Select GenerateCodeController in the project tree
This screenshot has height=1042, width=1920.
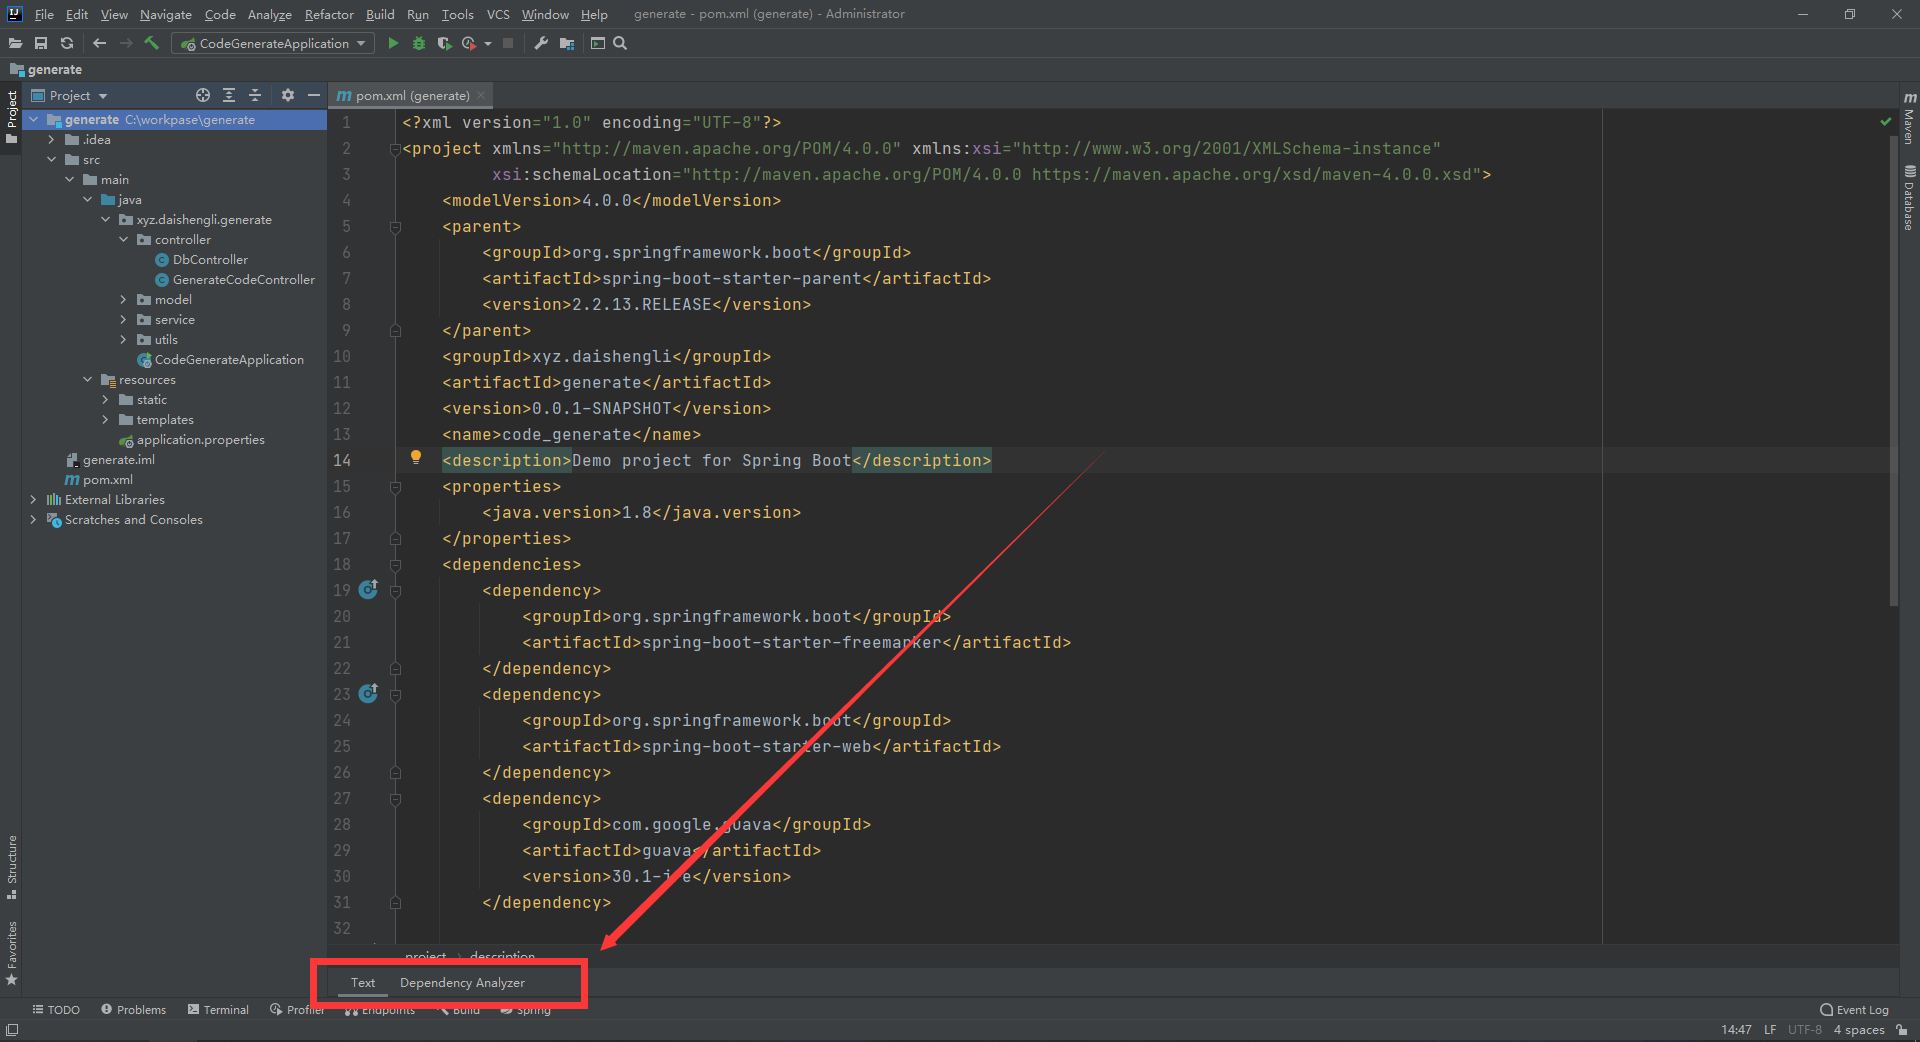(x=243, y=279)
